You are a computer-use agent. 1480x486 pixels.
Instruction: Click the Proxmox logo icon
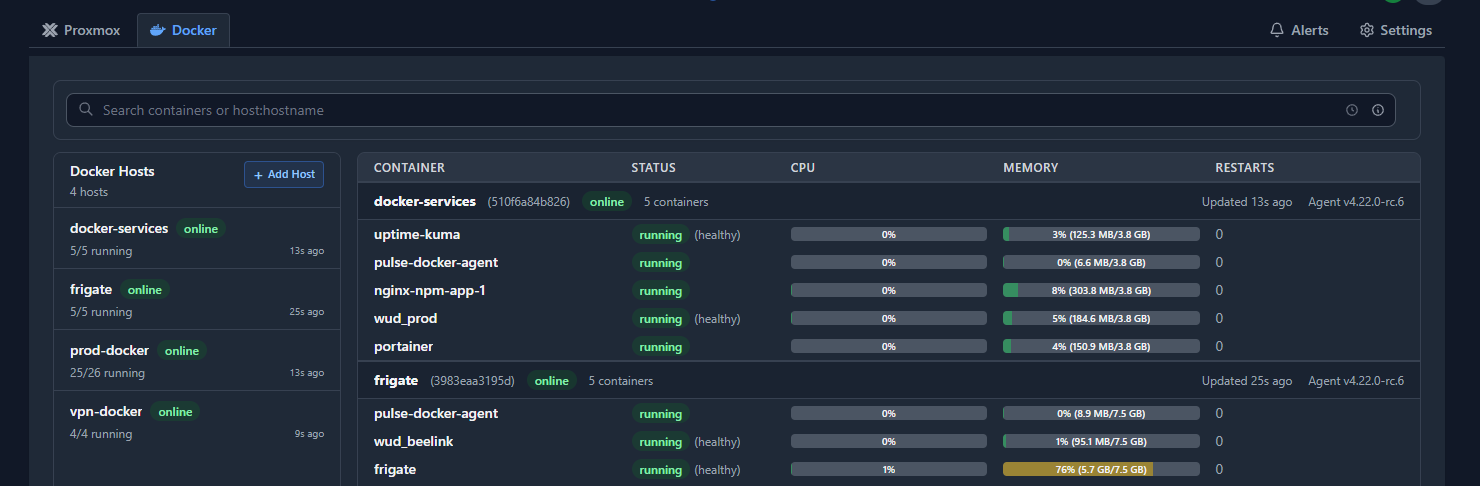coord(50,30)
